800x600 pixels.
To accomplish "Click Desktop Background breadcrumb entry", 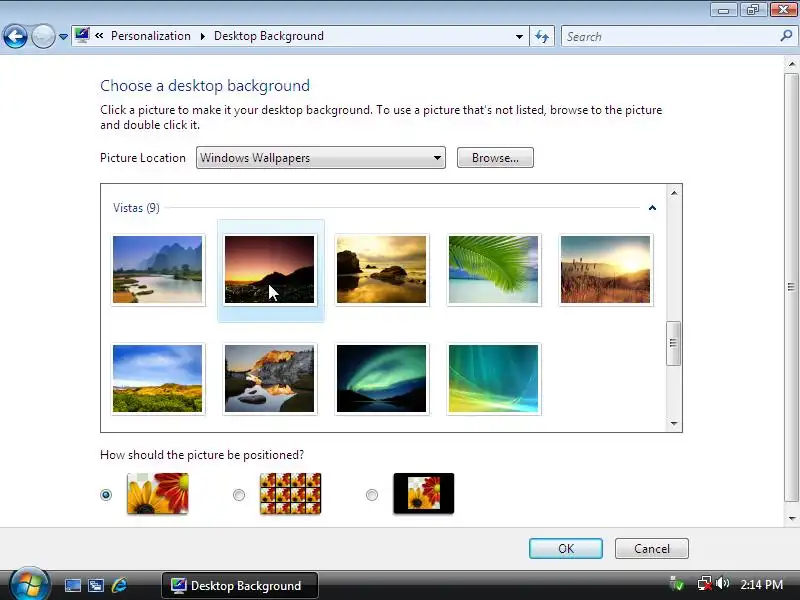I will pos(268,36).
